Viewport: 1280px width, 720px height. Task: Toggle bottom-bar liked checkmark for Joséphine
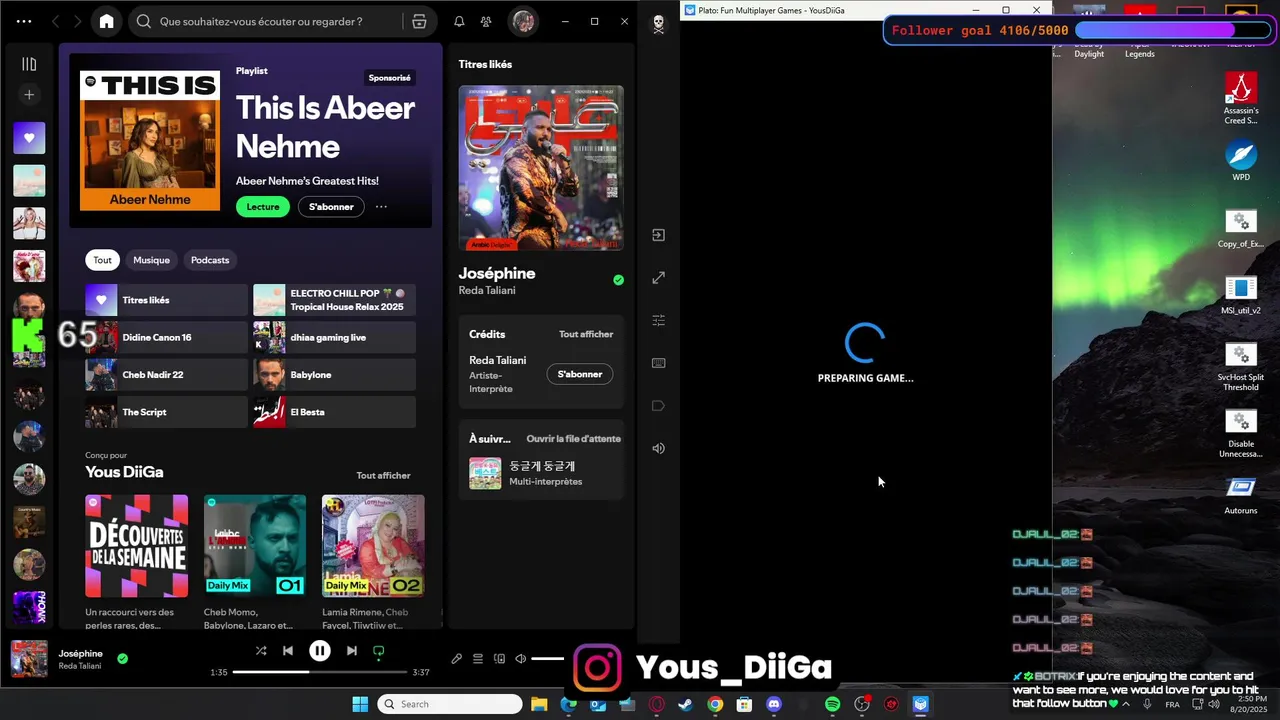(x=122, y=659)
